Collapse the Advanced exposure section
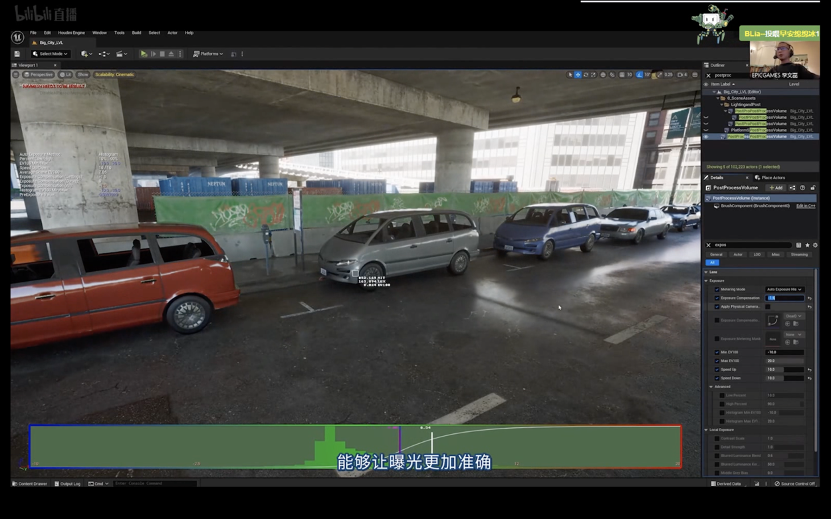 [x=711, y=386]
